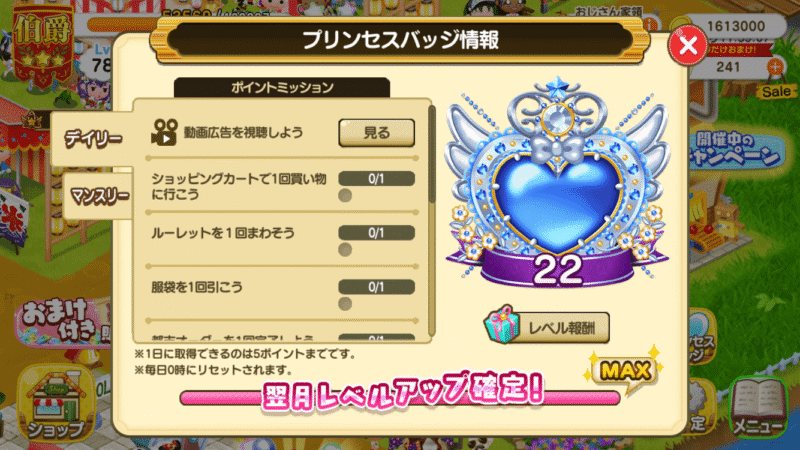800x450 pixels.
Task: Click the 服袋 mission completion dot
Action: point(345,304)
